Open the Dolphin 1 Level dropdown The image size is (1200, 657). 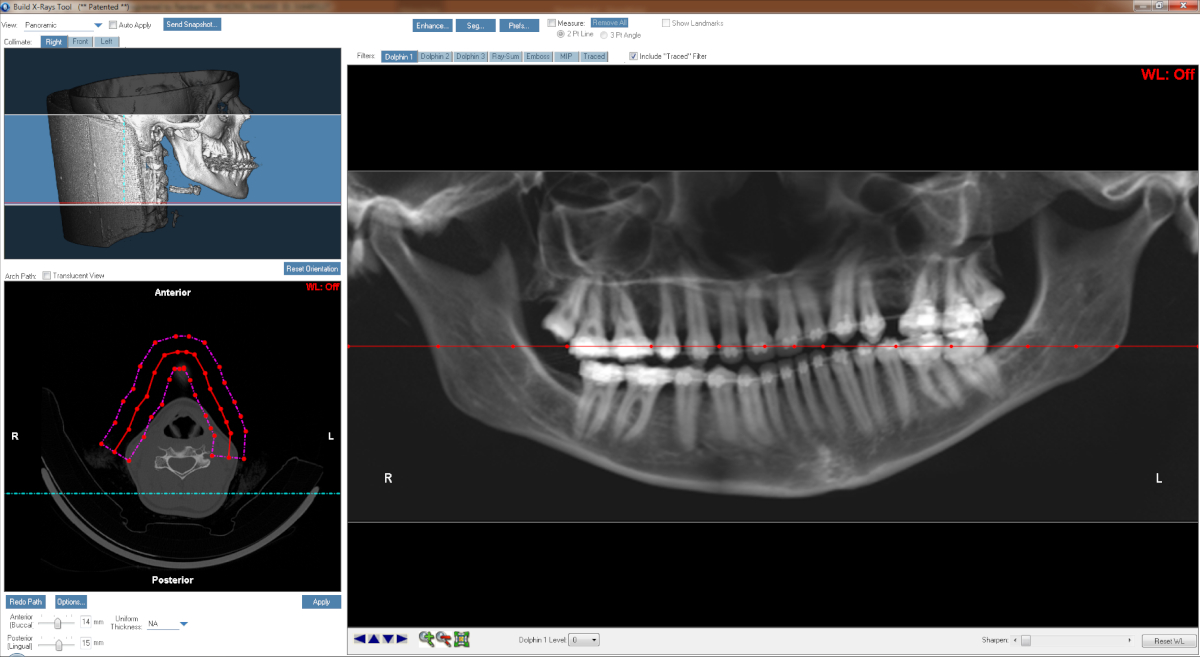[x=584, y=639]
